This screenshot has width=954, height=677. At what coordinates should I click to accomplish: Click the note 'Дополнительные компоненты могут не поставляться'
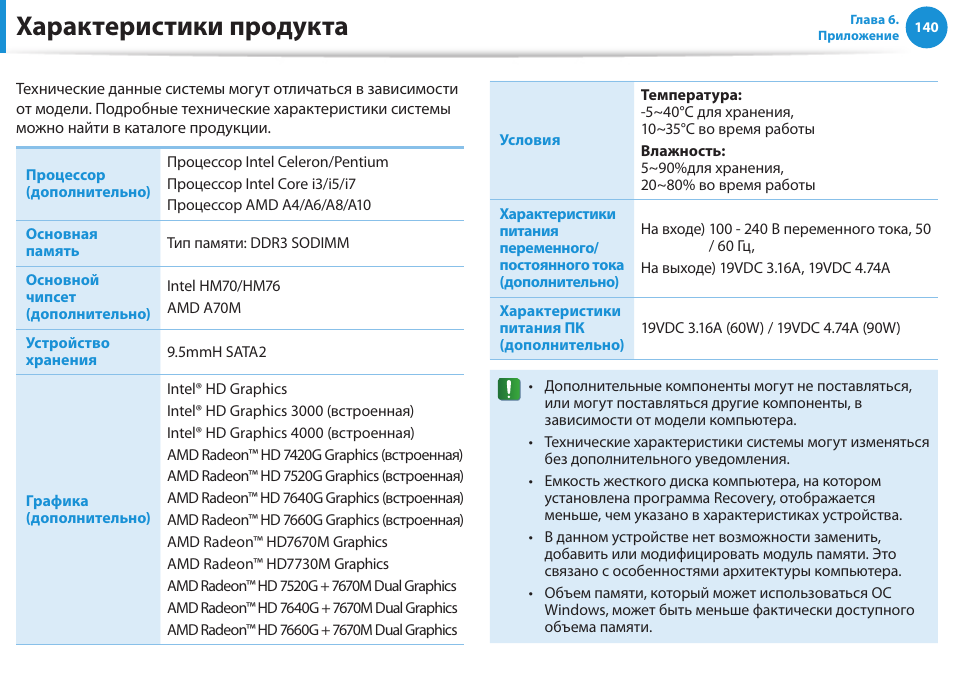[x=728, y=403]
